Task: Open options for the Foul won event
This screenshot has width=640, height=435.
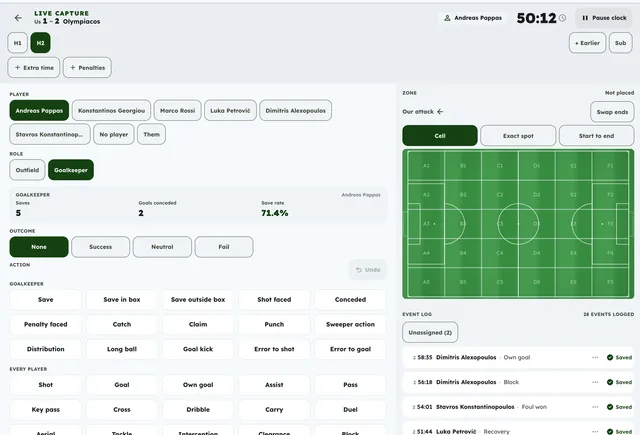Action: 595,407
